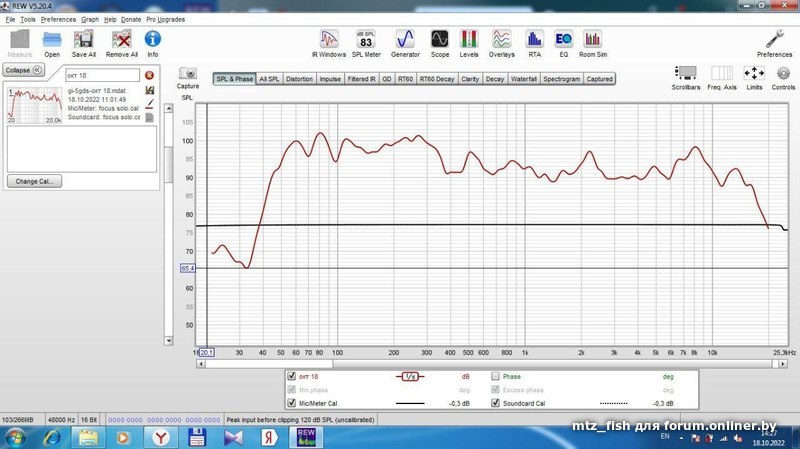Select the Spectrogram tab
This screenshot has width=800, height=449.
pyautogui.click(x=562, y=78)
